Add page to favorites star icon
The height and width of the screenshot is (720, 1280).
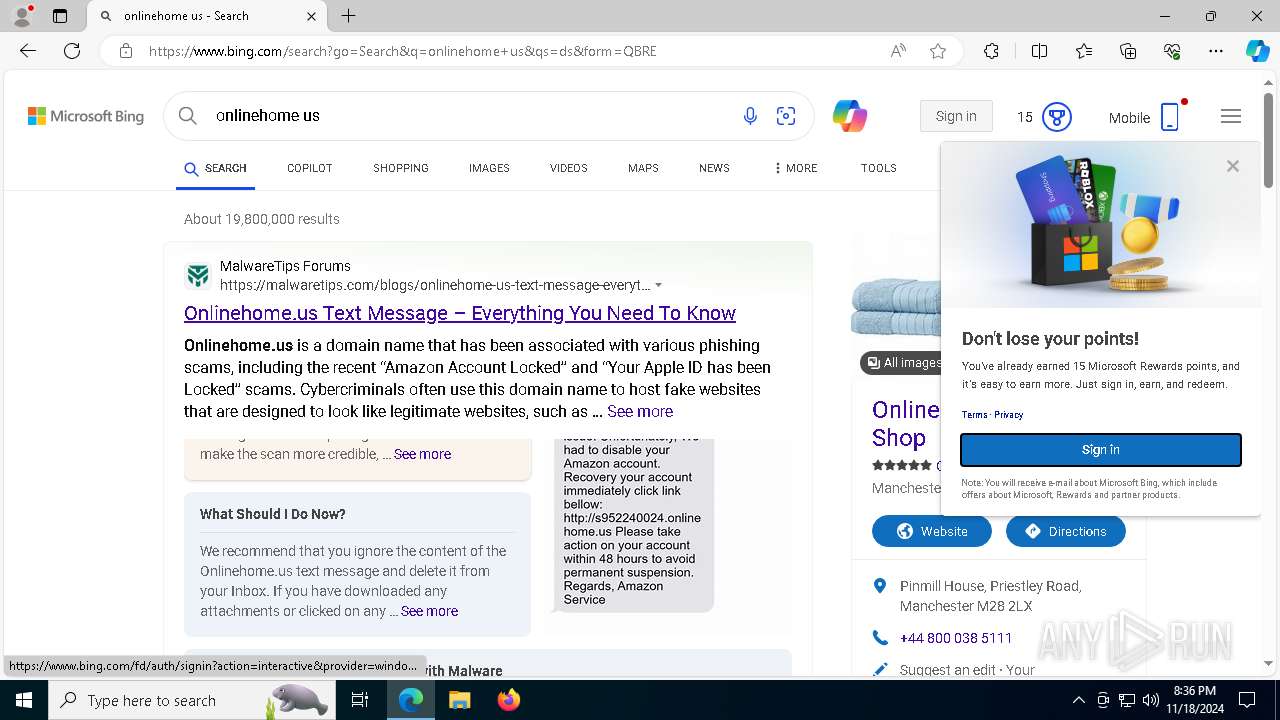pos(938,51)
